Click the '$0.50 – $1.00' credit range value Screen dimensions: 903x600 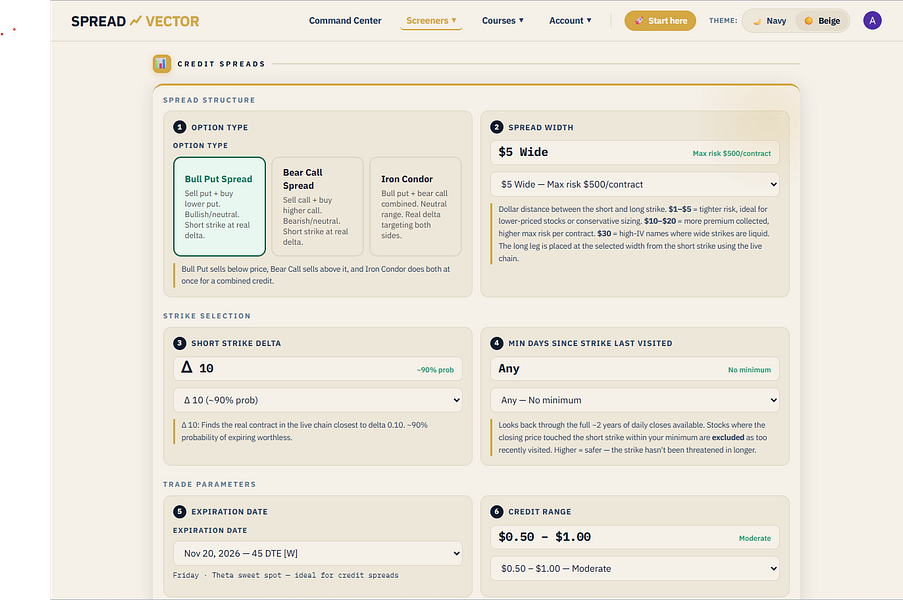(544, 537)
